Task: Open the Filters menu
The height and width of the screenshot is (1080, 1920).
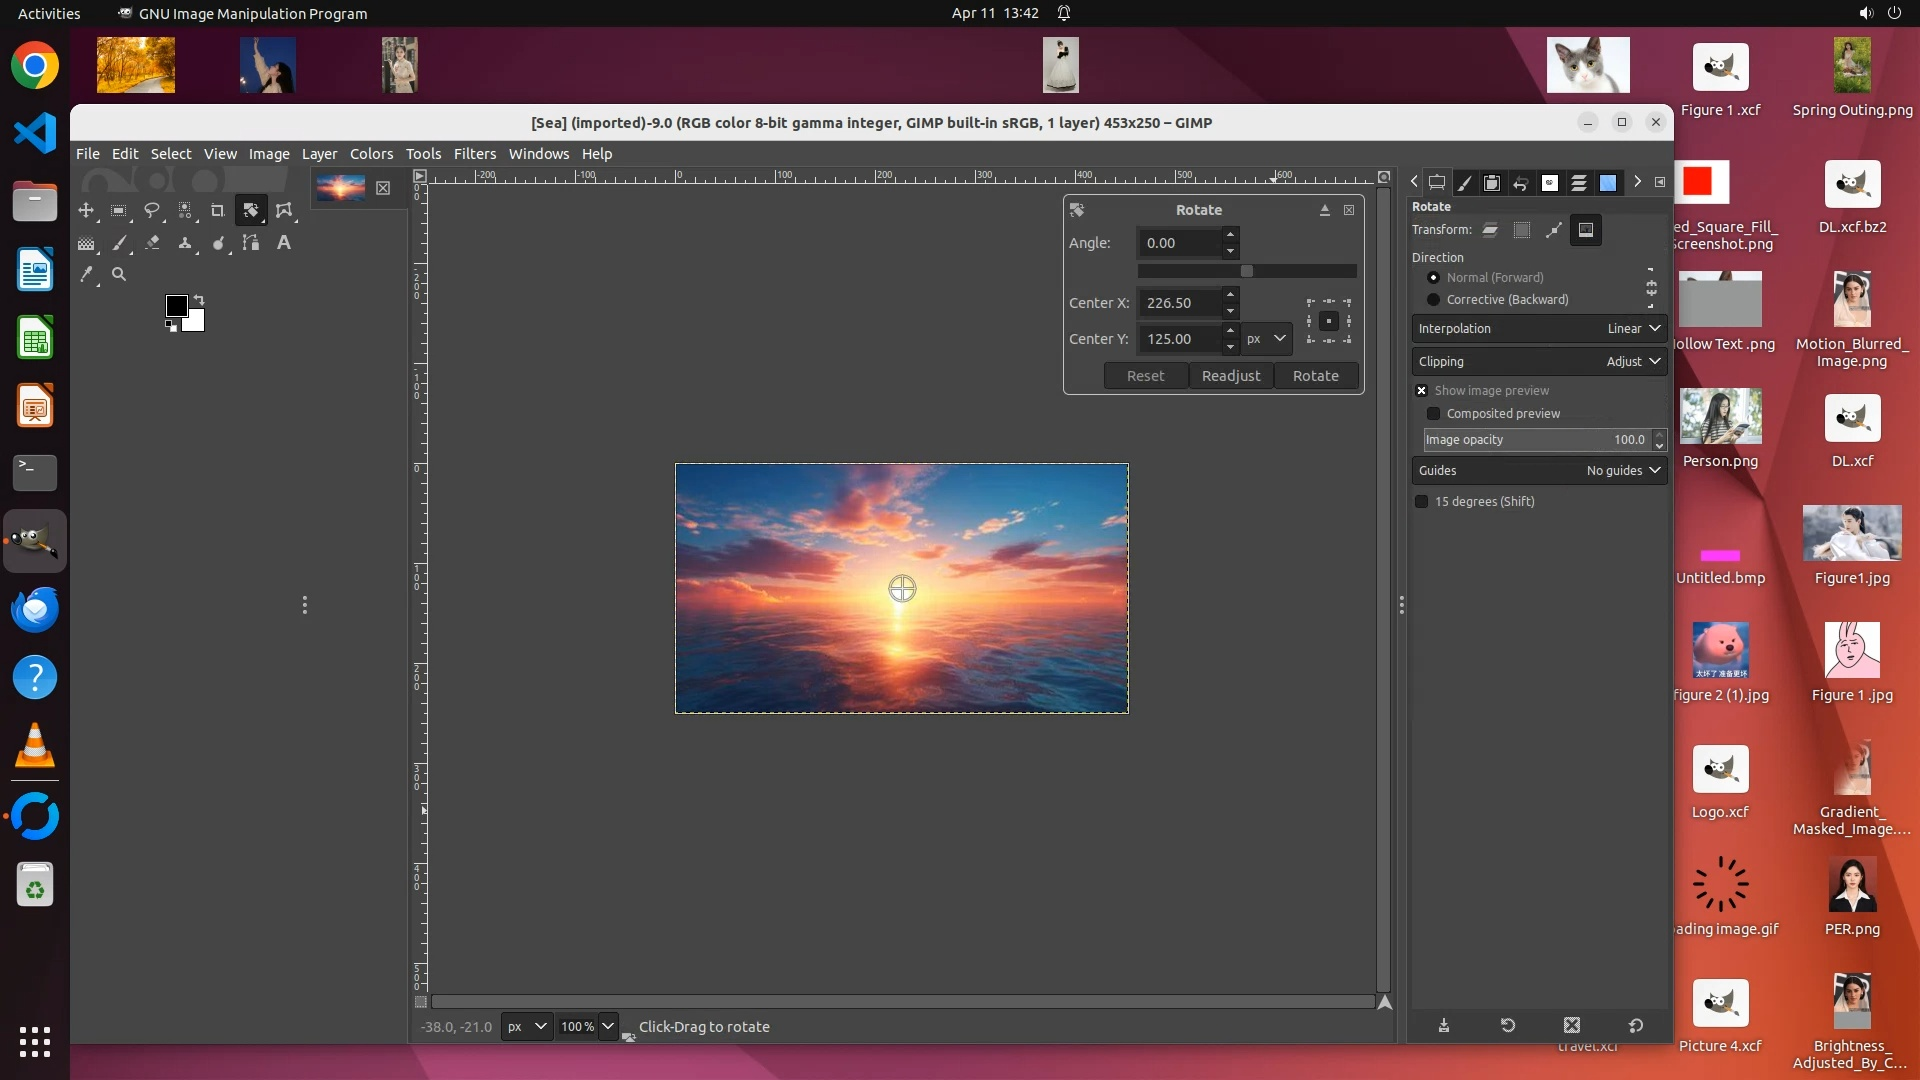Action: (x=474, y=154)
